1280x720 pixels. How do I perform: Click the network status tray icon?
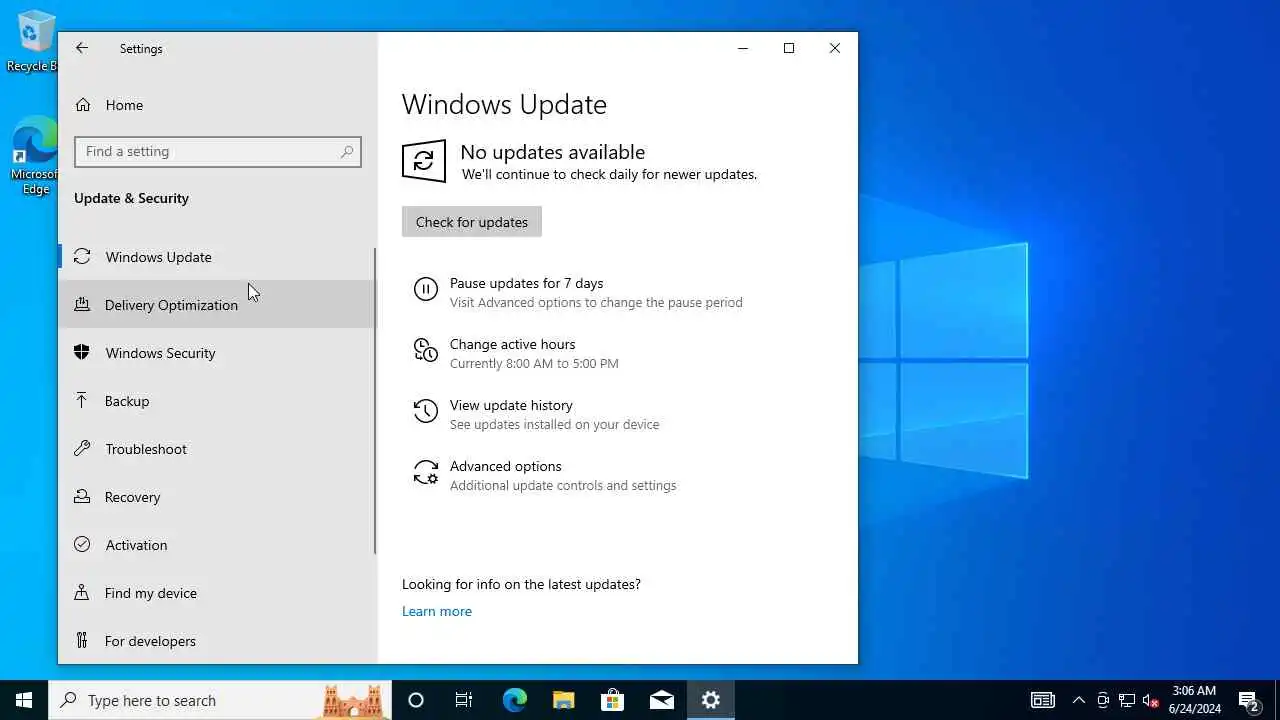tap(1127, 700)
